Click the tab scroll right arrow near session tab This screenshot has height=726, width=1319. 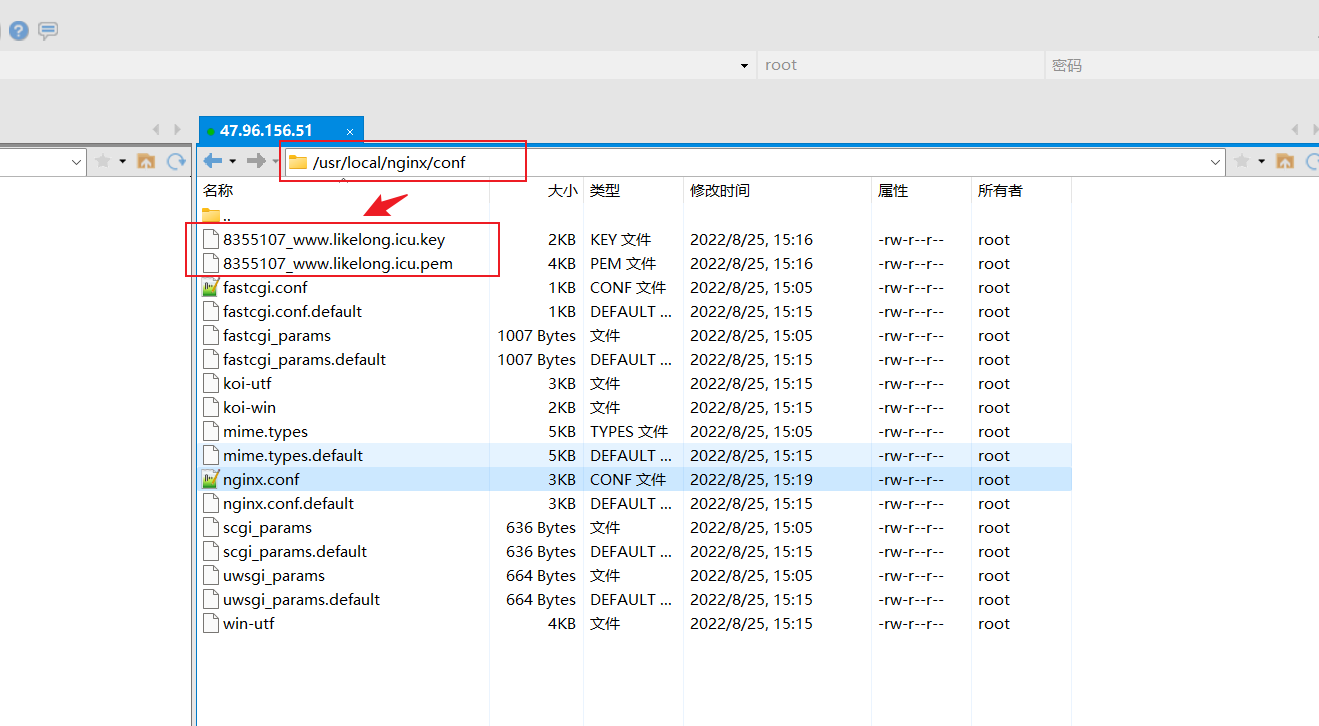click(x=177, y=130)
